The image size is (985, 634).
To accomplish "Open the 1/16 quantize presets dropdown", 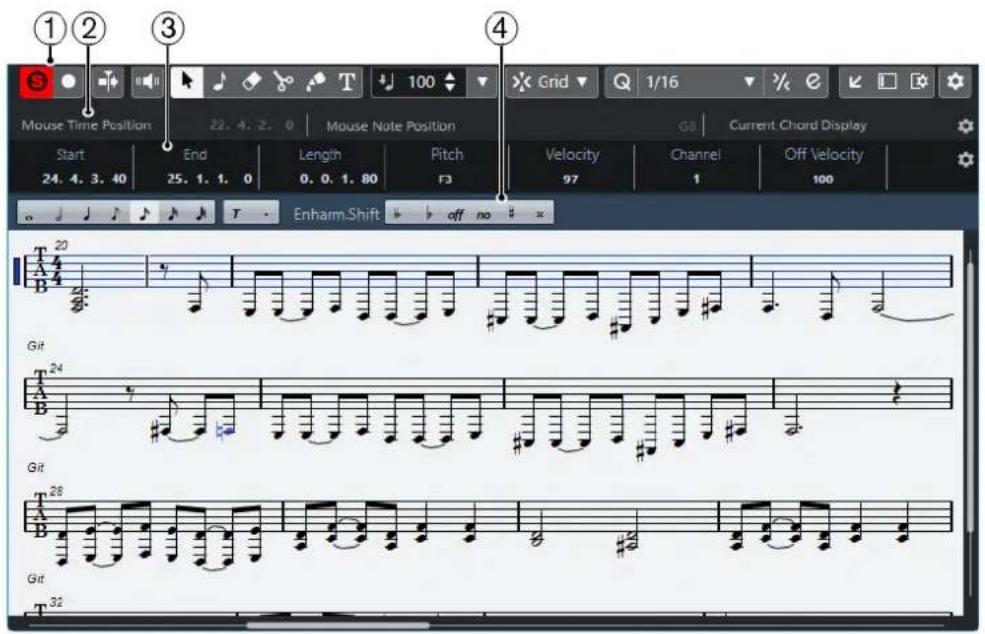I will pos(700,82).
